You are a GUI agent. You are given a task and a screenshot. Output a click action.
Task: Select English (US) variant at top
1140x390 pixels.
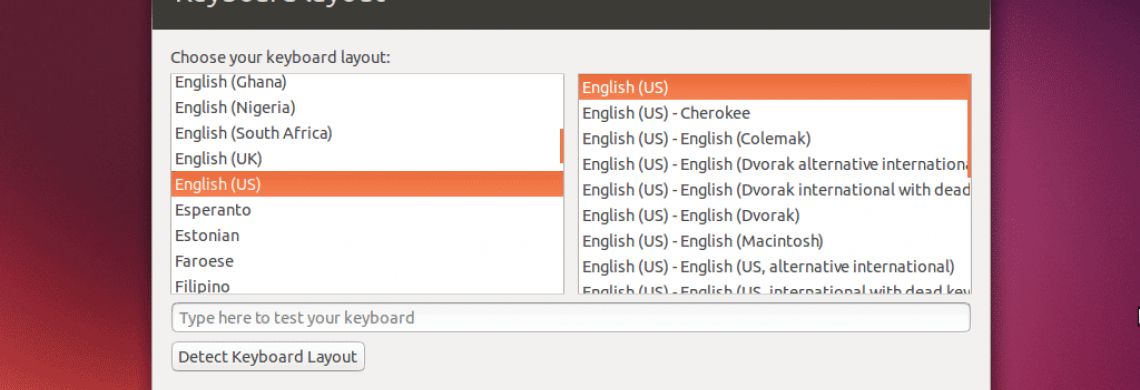tap(774, 87)
